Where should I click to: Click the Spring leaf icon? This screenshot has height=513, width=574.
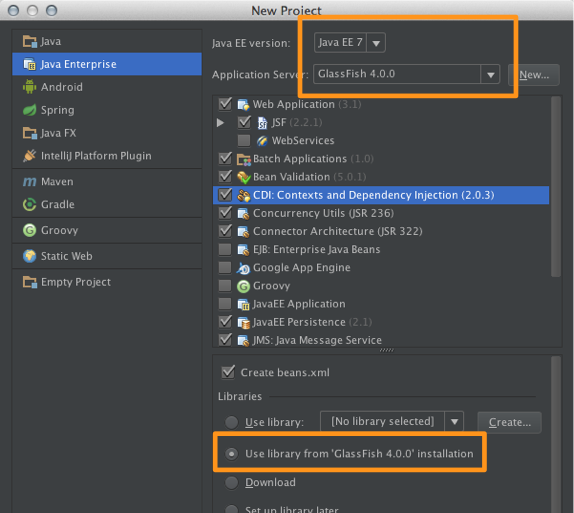(x=29, y=110)
